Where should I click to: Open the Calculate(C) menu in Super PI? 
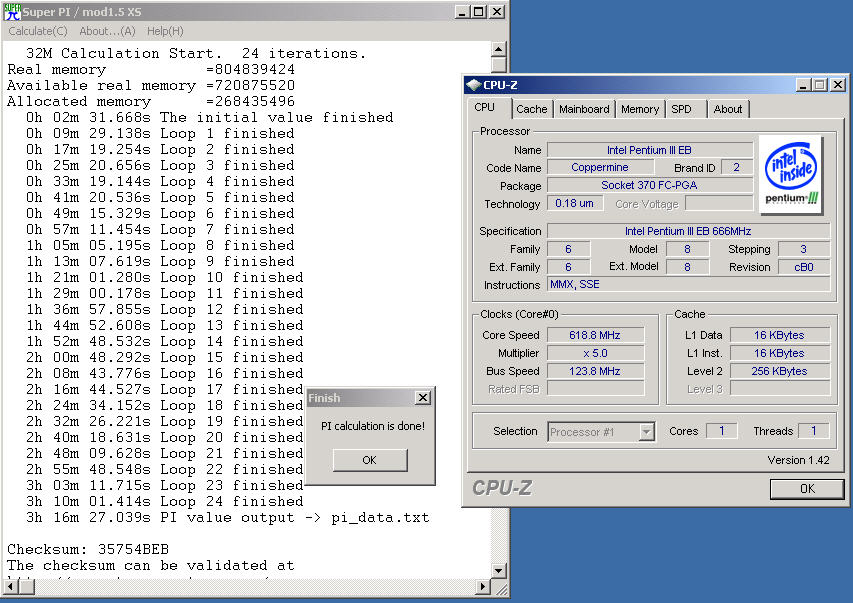coord(38,31)
